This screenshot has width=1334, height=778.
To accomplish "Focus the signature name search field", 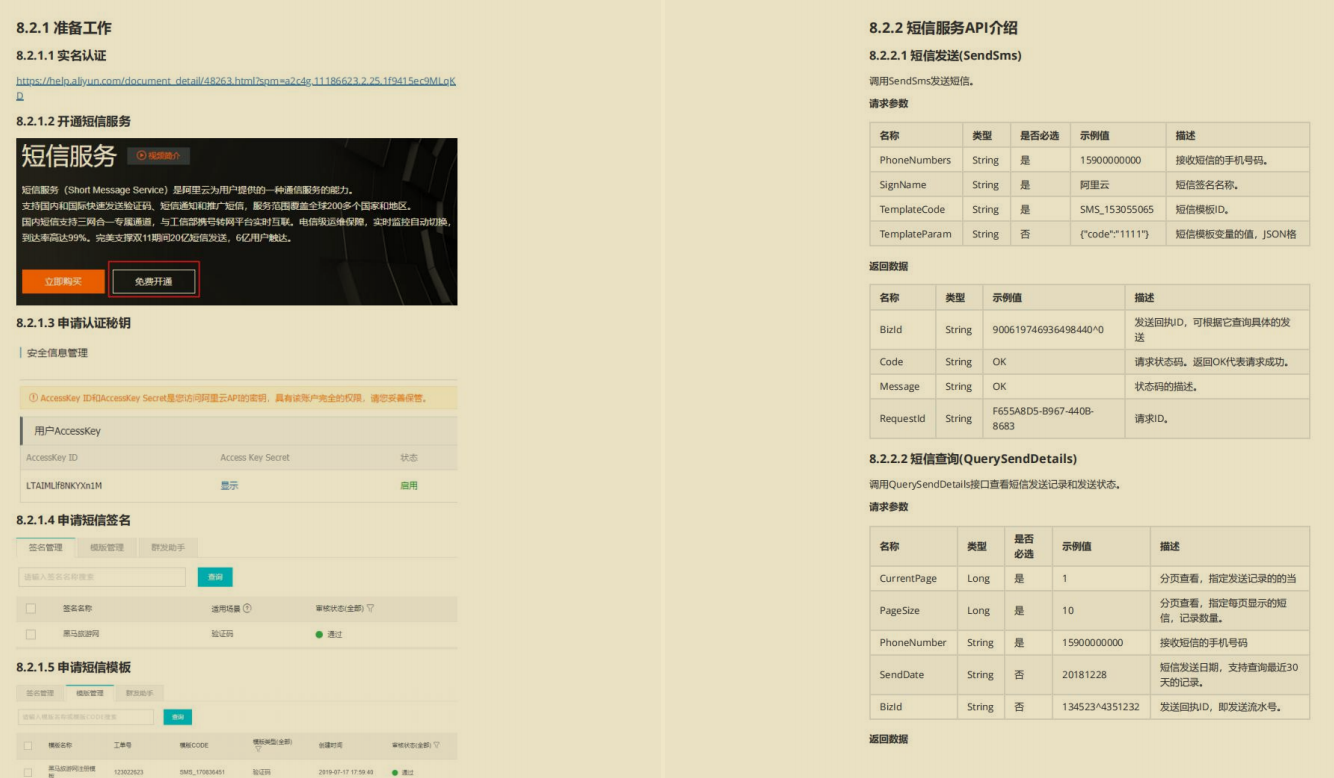I will pyautogui.click(x=102, y=577).
